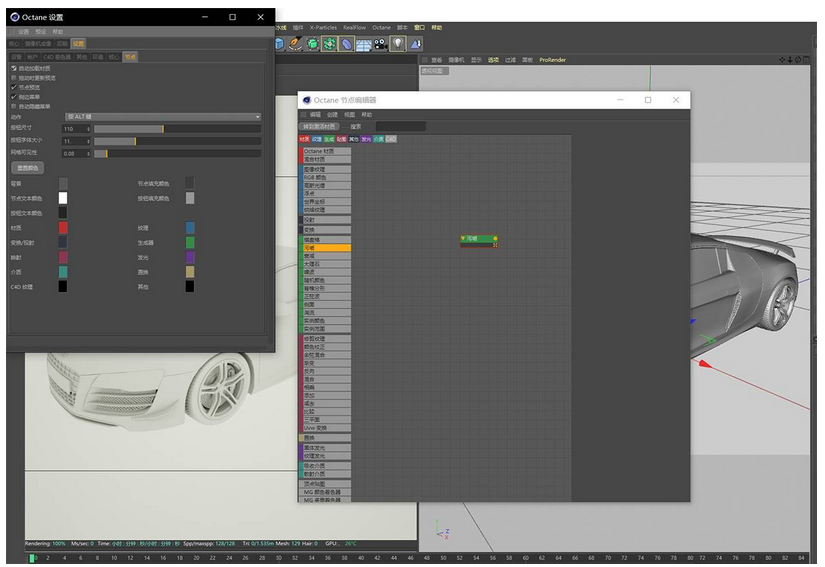825x567 pixels.
Task: Click the viewport rotate navigation icon
Action: [798, 60]
